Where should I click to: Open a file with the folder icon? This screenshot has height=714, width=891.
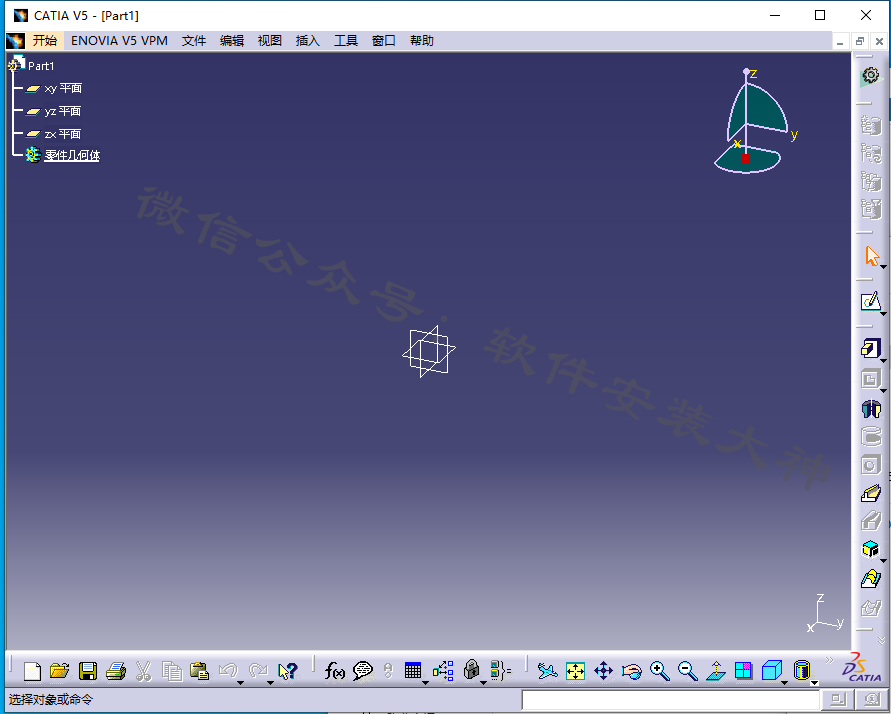click(60, 671)
